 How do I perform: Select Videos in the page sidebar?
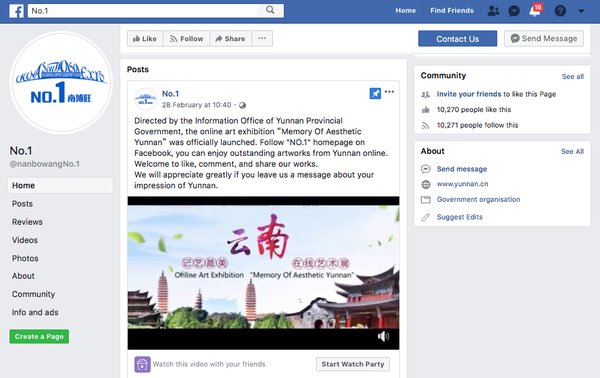click(x=25, y=240)
